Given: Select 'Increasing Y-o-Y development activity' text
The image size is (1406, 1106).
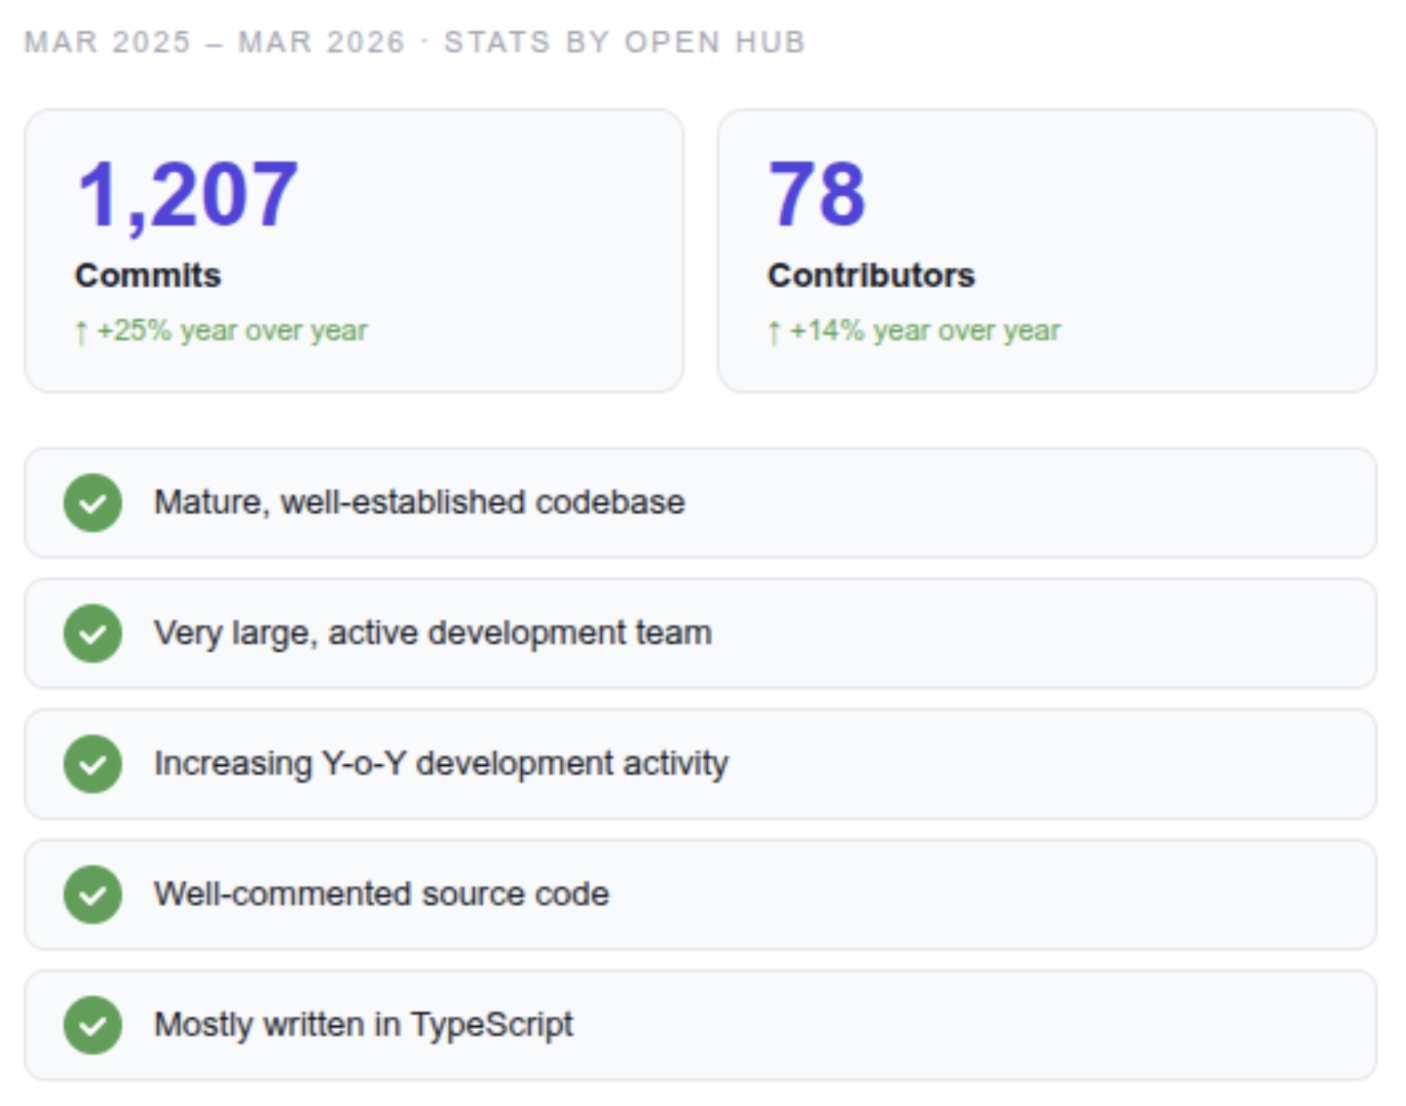Looking at the screenshot, I should pyautogui.click(x=440, y=764).
